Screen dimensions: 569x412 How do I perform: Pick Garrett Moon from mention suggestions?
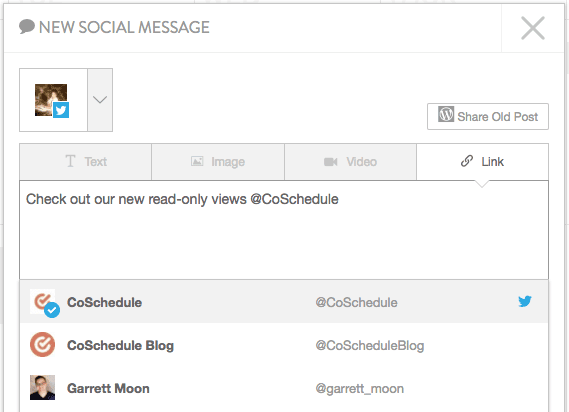pos(284,388)
